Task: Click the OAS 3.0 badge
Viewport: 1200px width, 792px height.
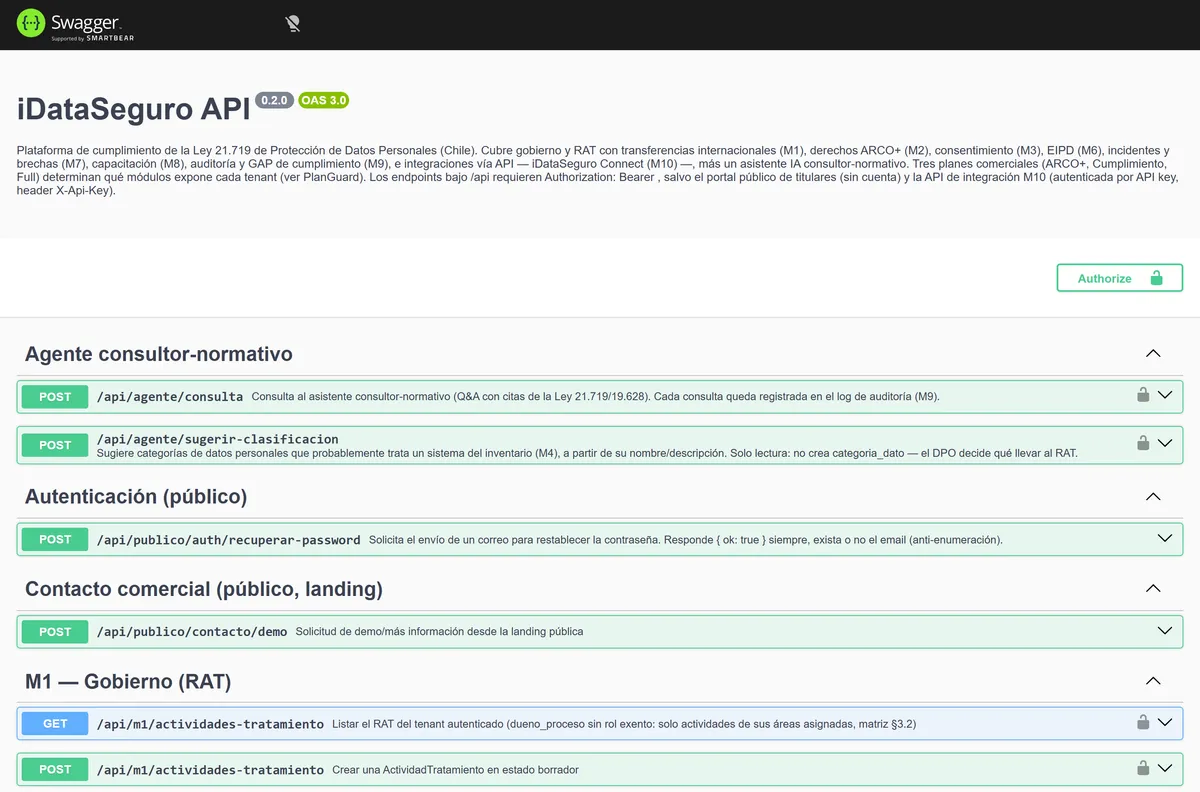Action: 323,100
